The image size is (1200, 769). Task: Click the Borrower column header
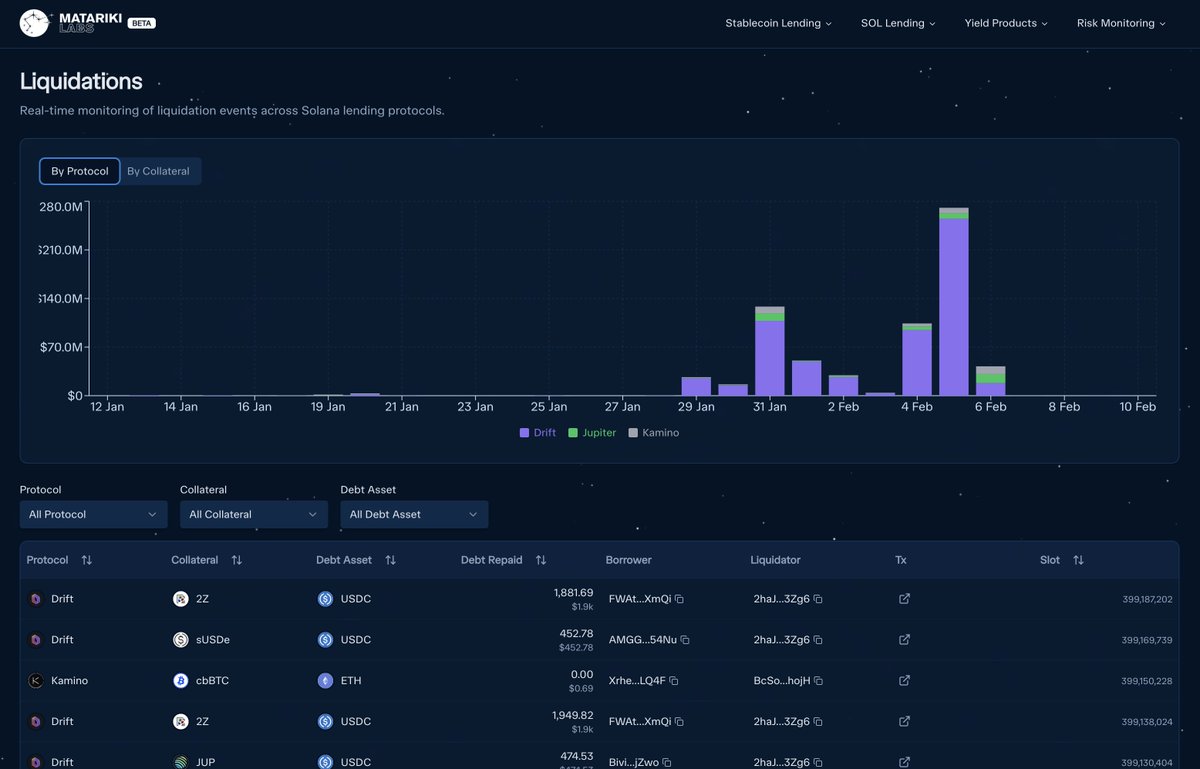click(629, 560)
